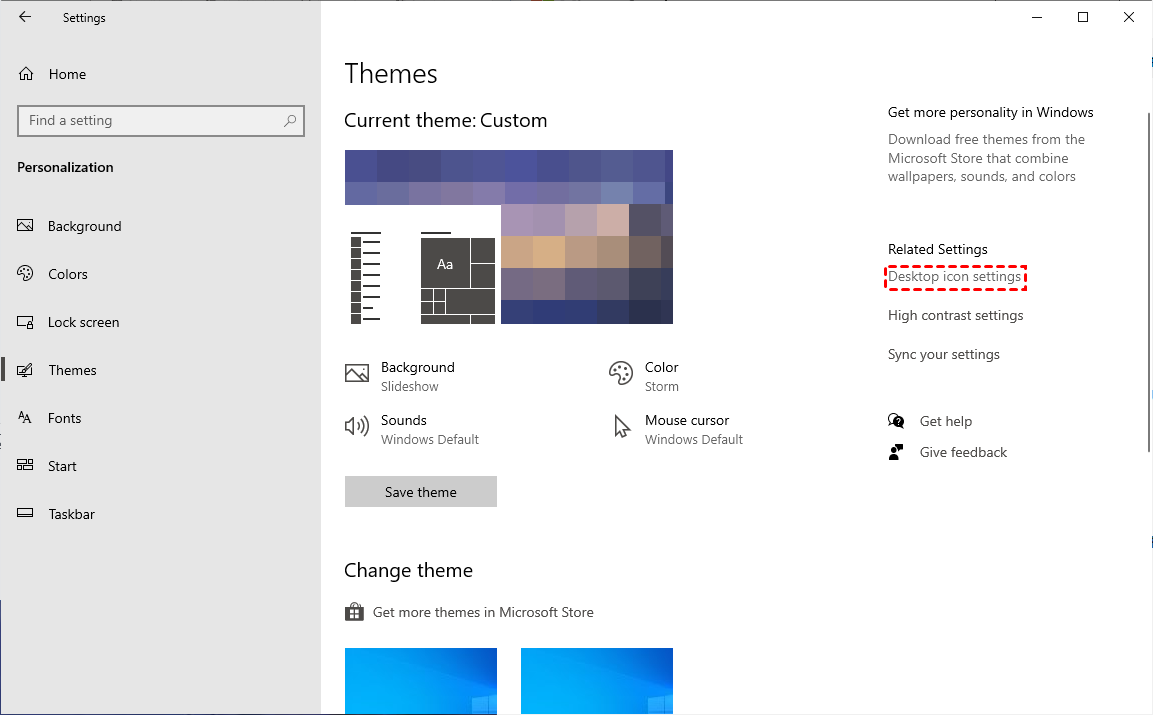Screen dimensions: 1153x715
Task: Click the Background slideshow picture icon
Action: click(x=357, y=374)
